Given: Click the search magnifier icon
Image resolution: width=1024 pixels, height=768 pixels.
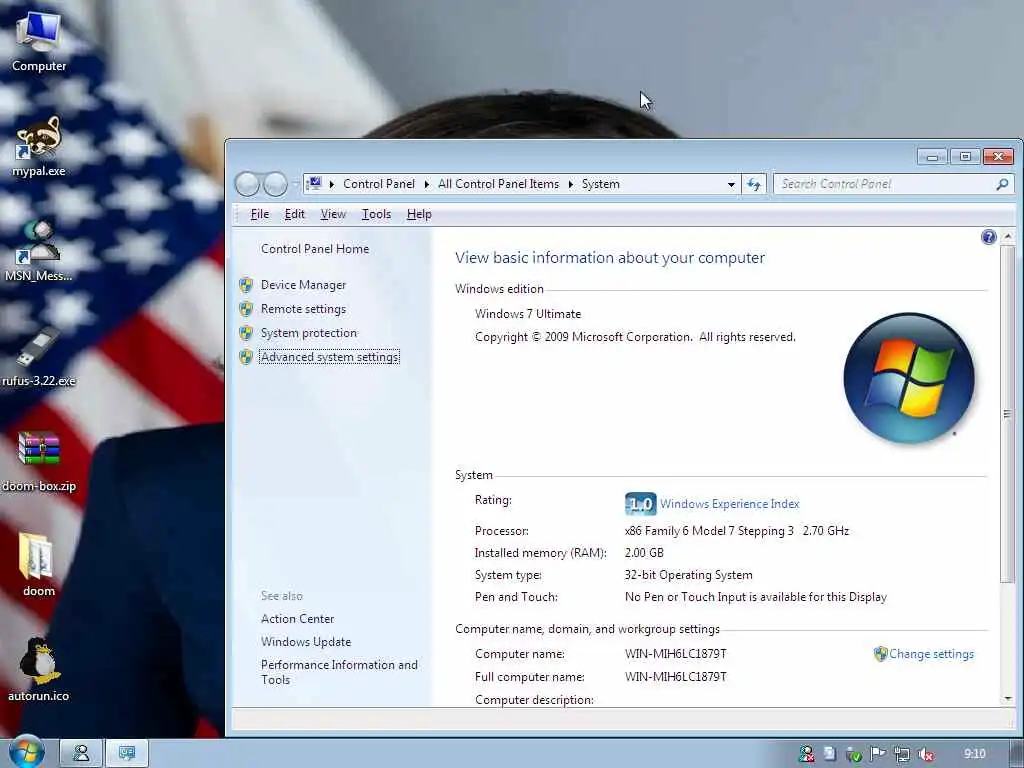Looking at the screenshot, I should [x=1002, y=184].
